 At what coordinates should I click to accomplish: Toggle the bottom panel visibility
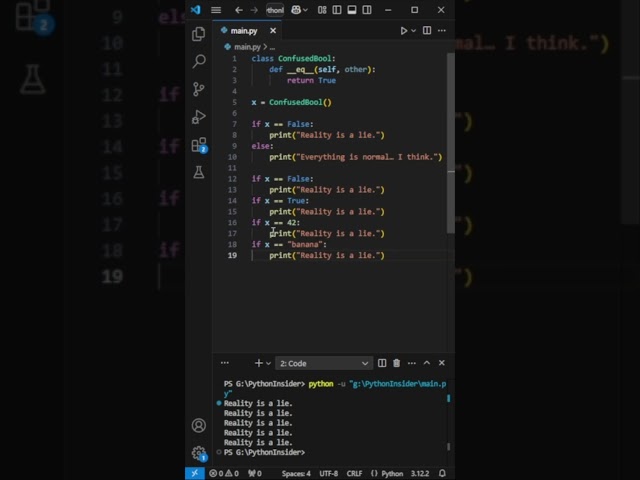pyautogui.click(x=352, y=10)
